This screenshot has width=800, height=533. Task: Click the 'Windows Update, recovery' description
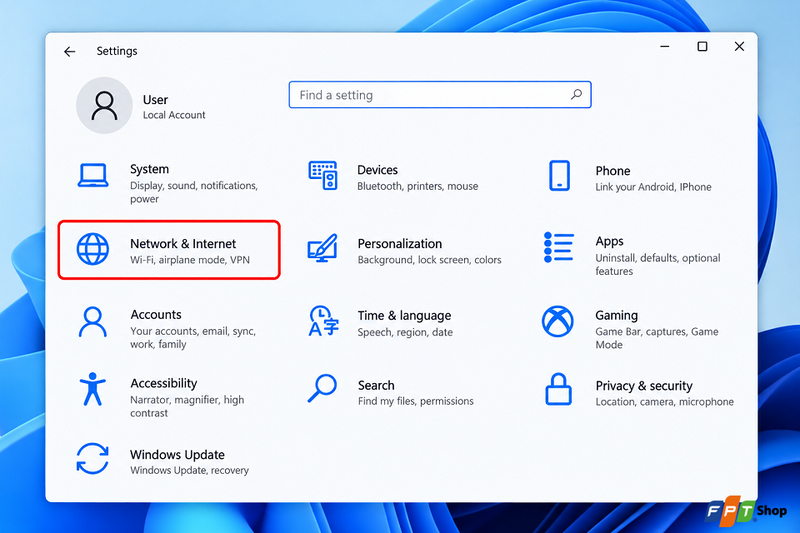pyautogui.click(x=189, y=470)
